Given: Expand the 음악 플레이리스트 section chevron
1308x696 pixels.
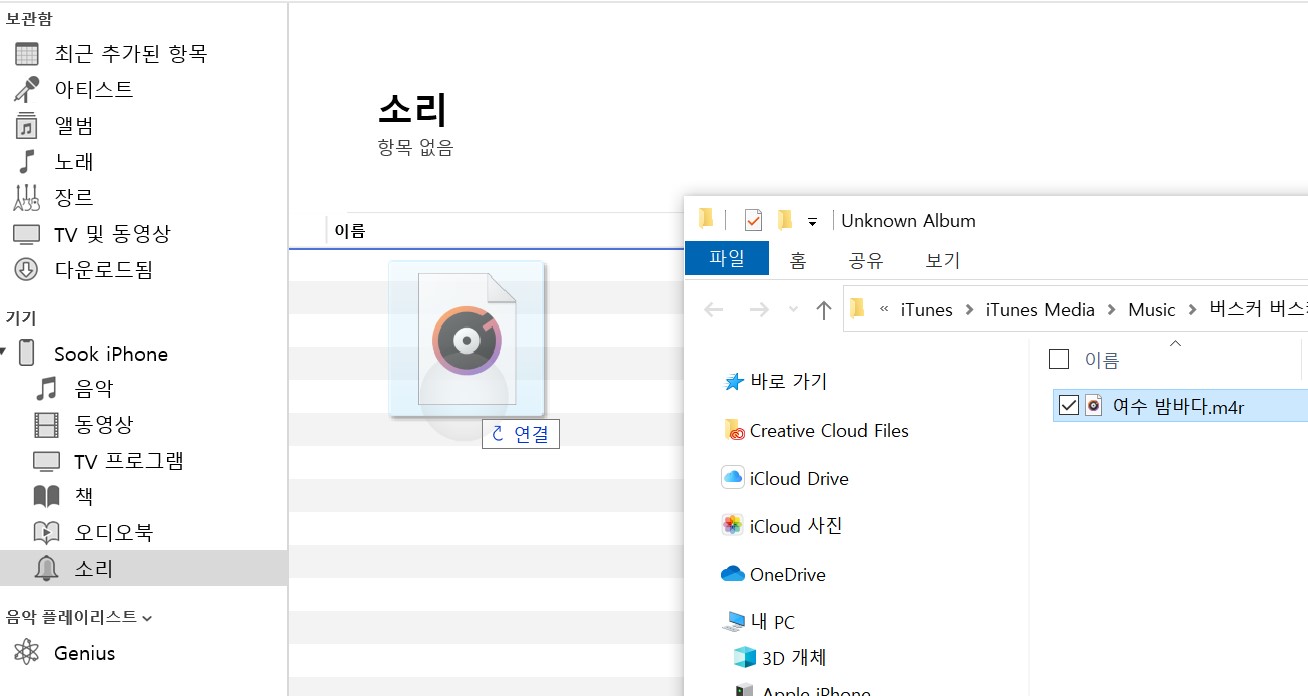Looking at the screenshot, I should (148, 617).
